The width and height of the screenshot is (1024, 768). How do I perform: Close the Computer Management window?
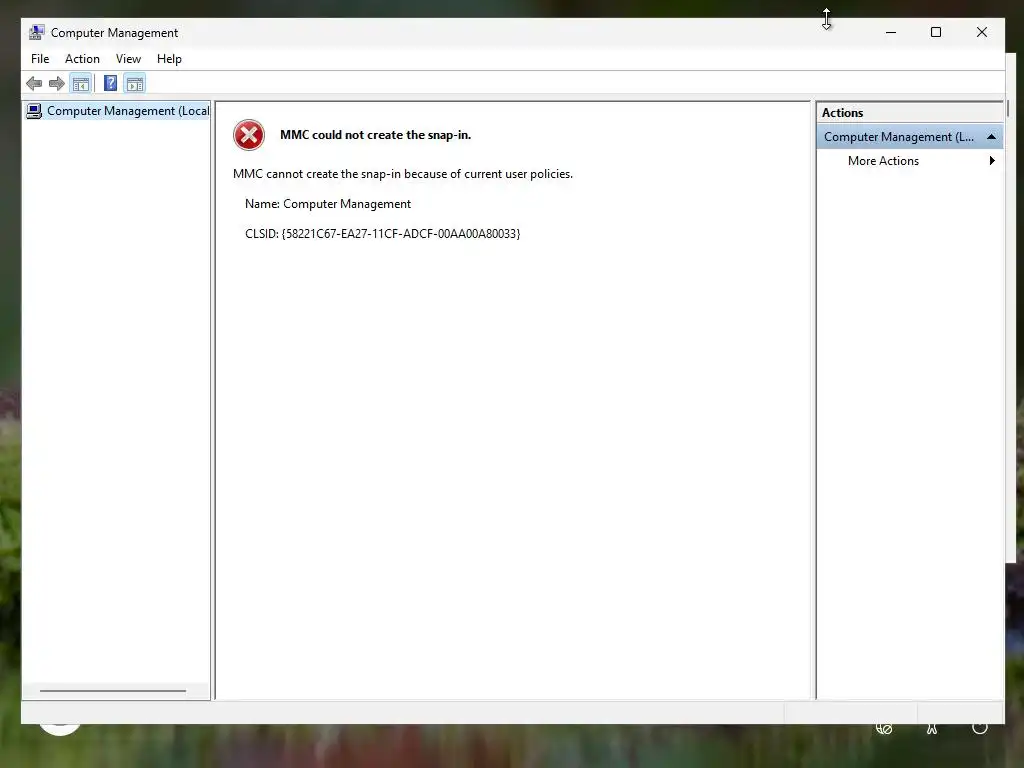click(982, 32)
